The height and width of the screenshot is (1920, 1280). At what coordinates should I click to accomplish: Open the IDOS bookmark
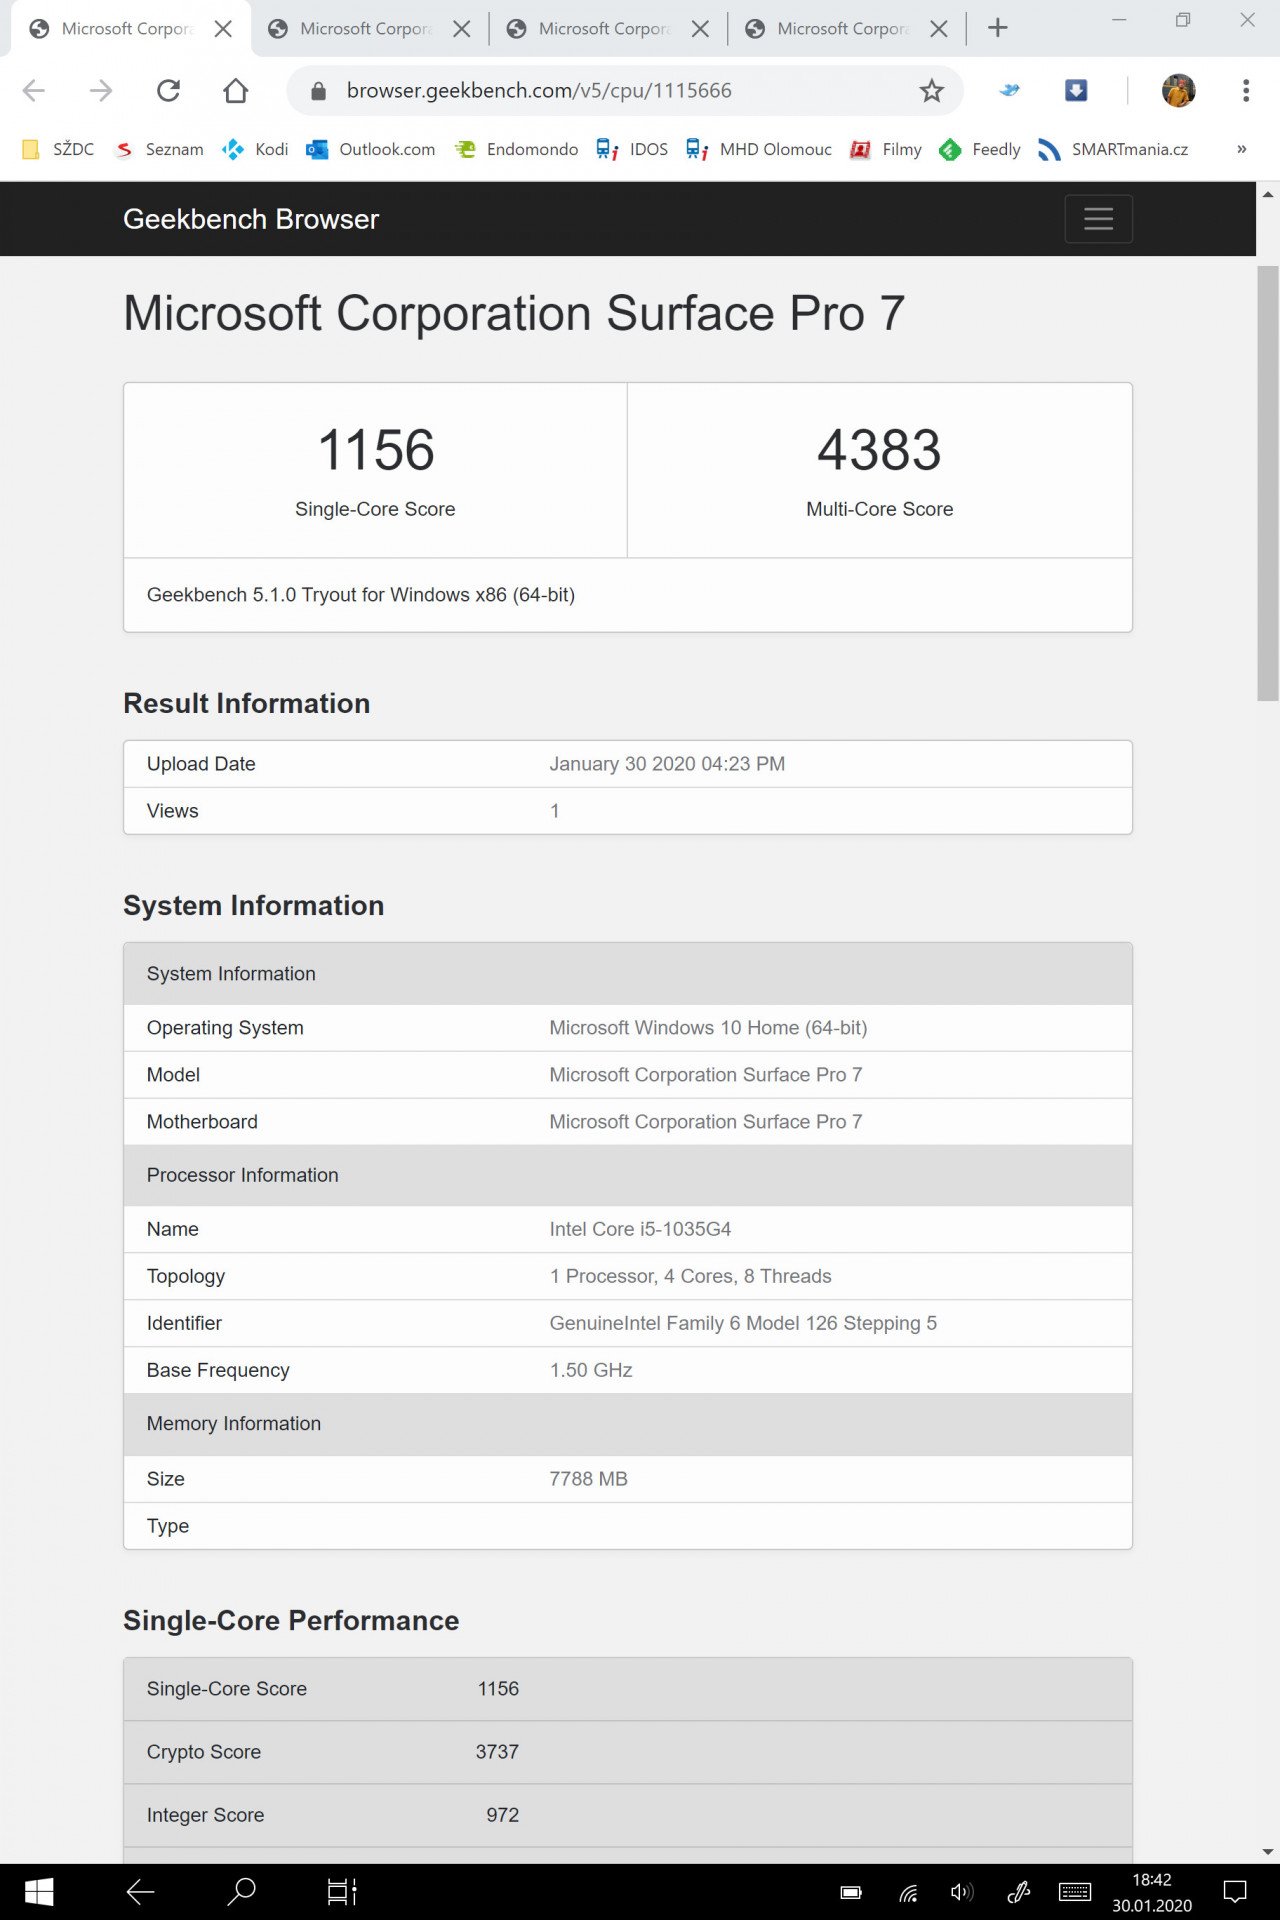point(632,149)
